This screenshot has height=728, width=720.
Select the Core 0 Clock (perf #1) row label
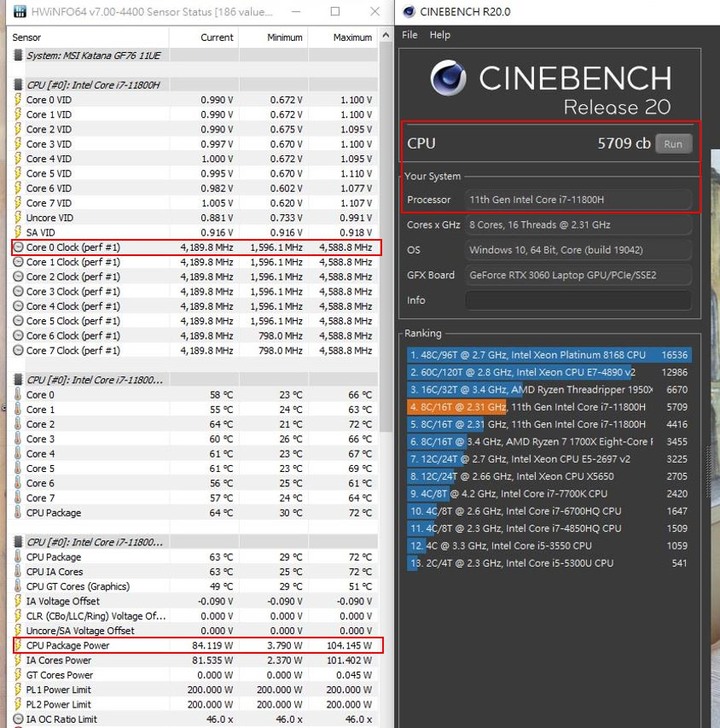pyautogui.click(x=73, y=247)
